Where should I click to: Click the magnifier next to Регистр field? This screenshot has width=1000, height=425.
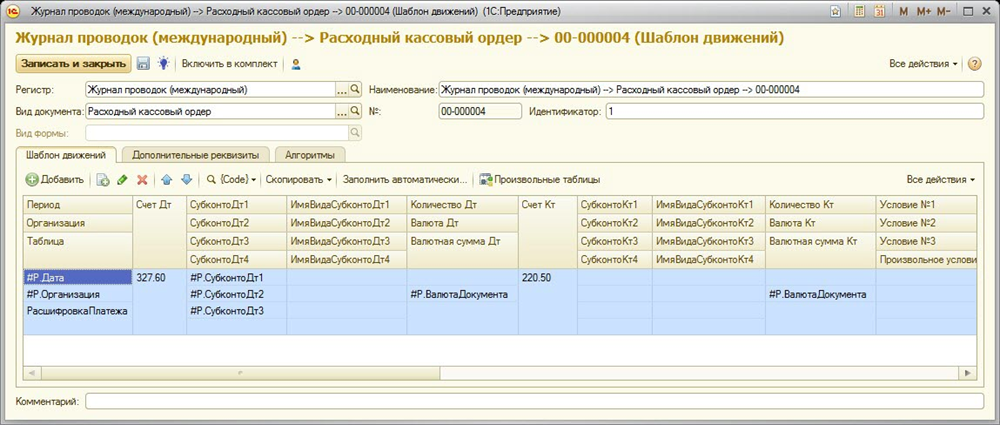[356, 90]
